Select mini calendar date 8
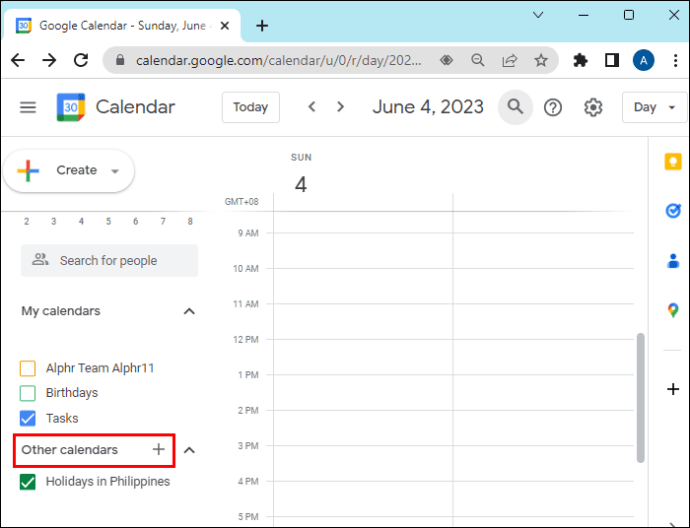 pos(190,221)
